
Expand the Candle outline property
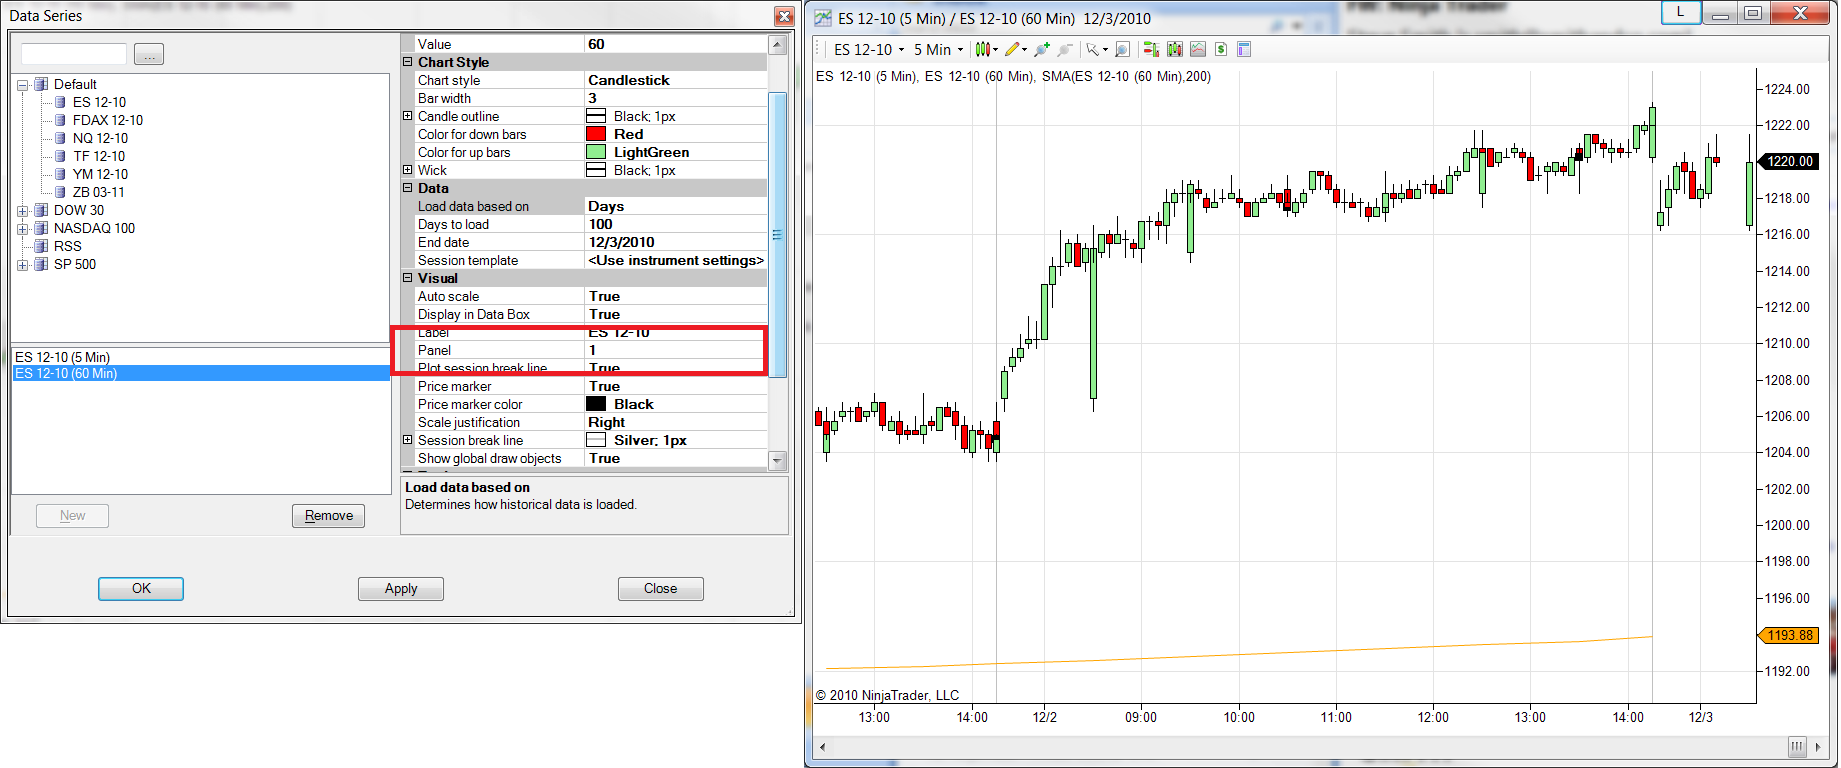coord(408,116)
